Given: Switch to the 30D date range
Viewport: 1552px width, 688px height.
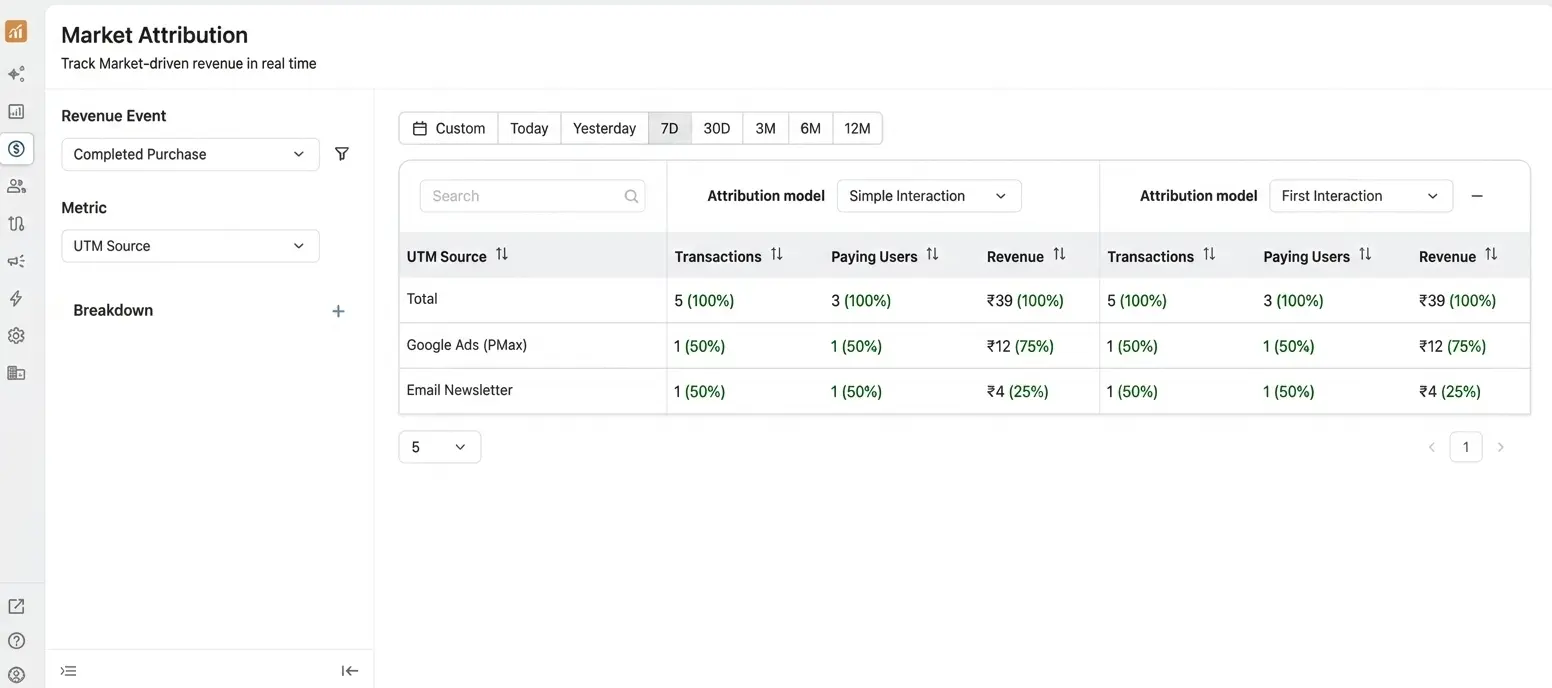Looking at the screenshot, I should pos(716,128).
